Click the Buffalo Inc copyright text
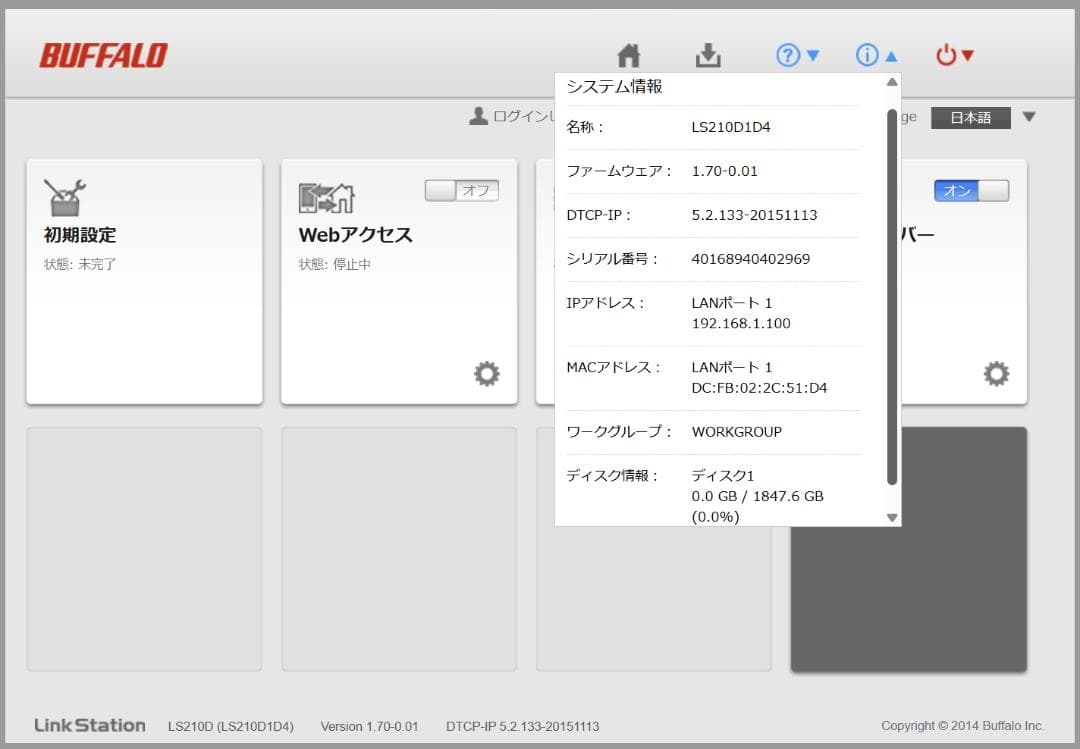 [x=962, y=726]
